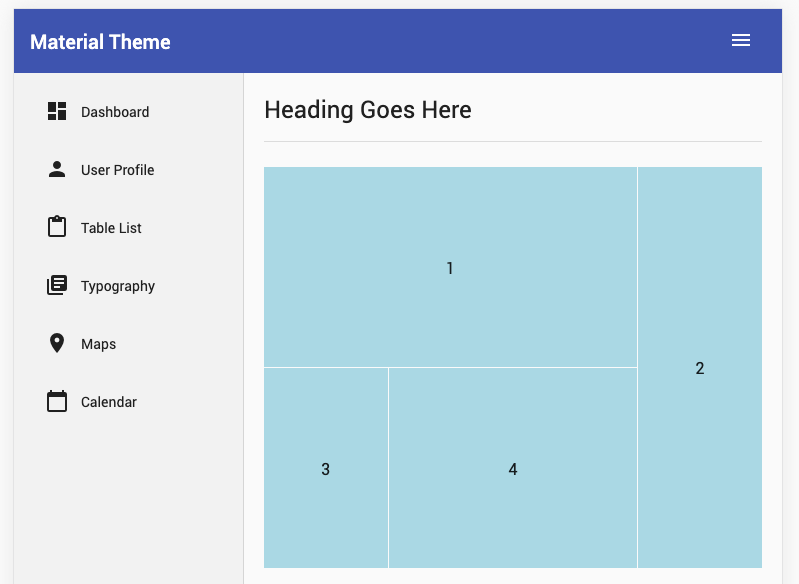This screenshot has width=799, height=584.
Task: Click the Maps location pin icon
Action: point(57,343)
